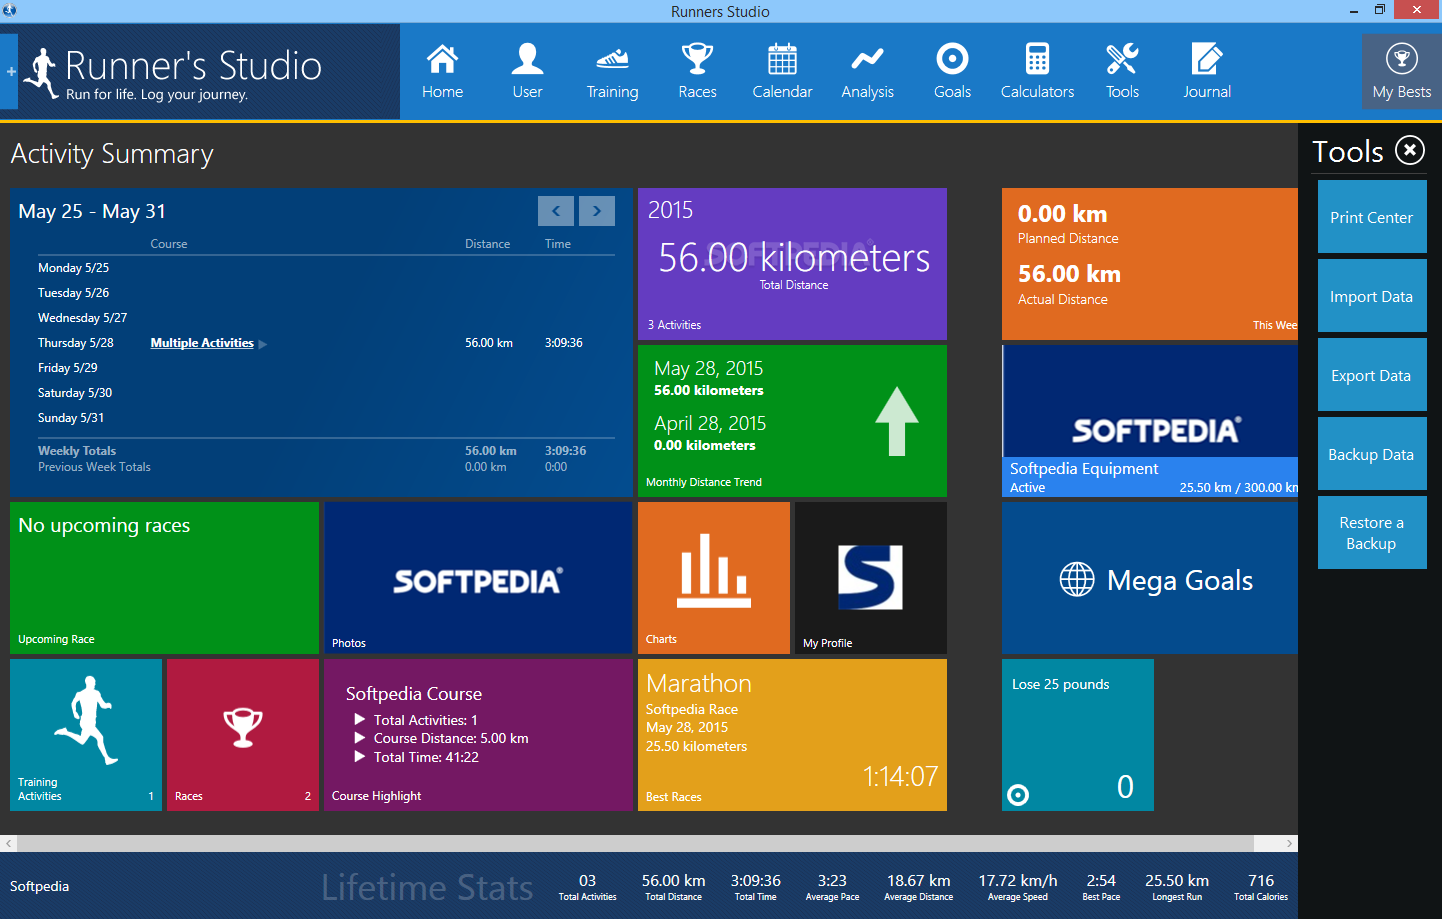The height and width of the screenshot is (919, 1442).
Task: Open the Calendar view
Action: click(782, 71)
